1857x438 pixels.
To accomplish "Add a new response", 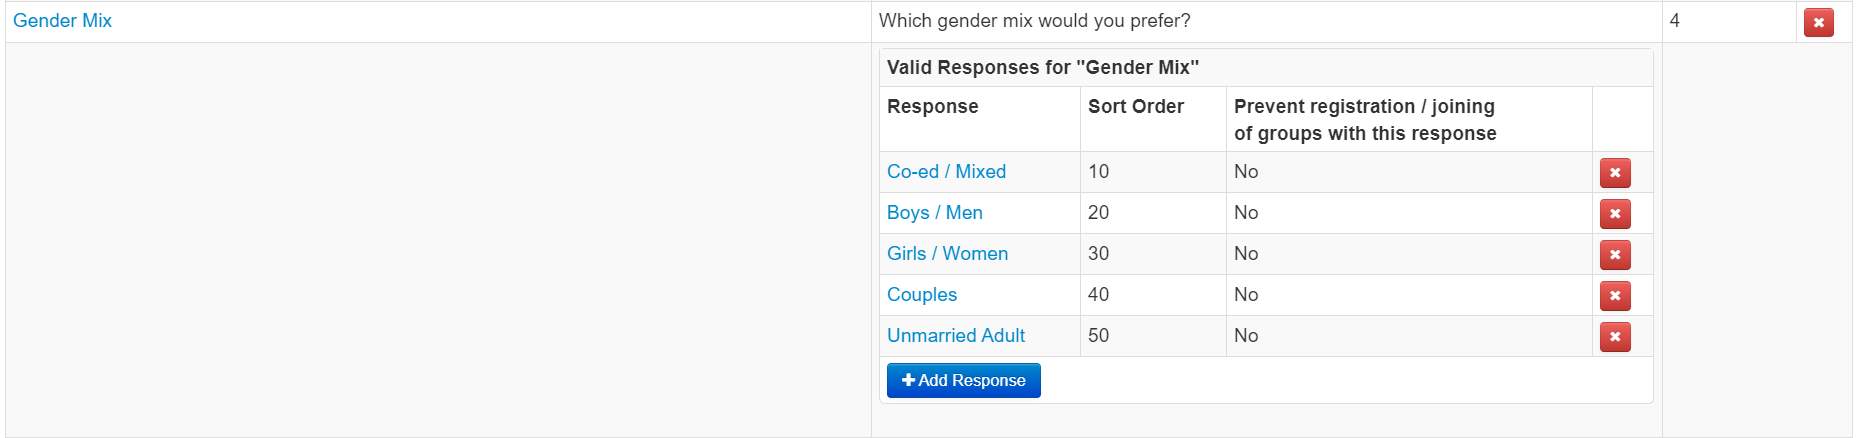I will point(964,380).
